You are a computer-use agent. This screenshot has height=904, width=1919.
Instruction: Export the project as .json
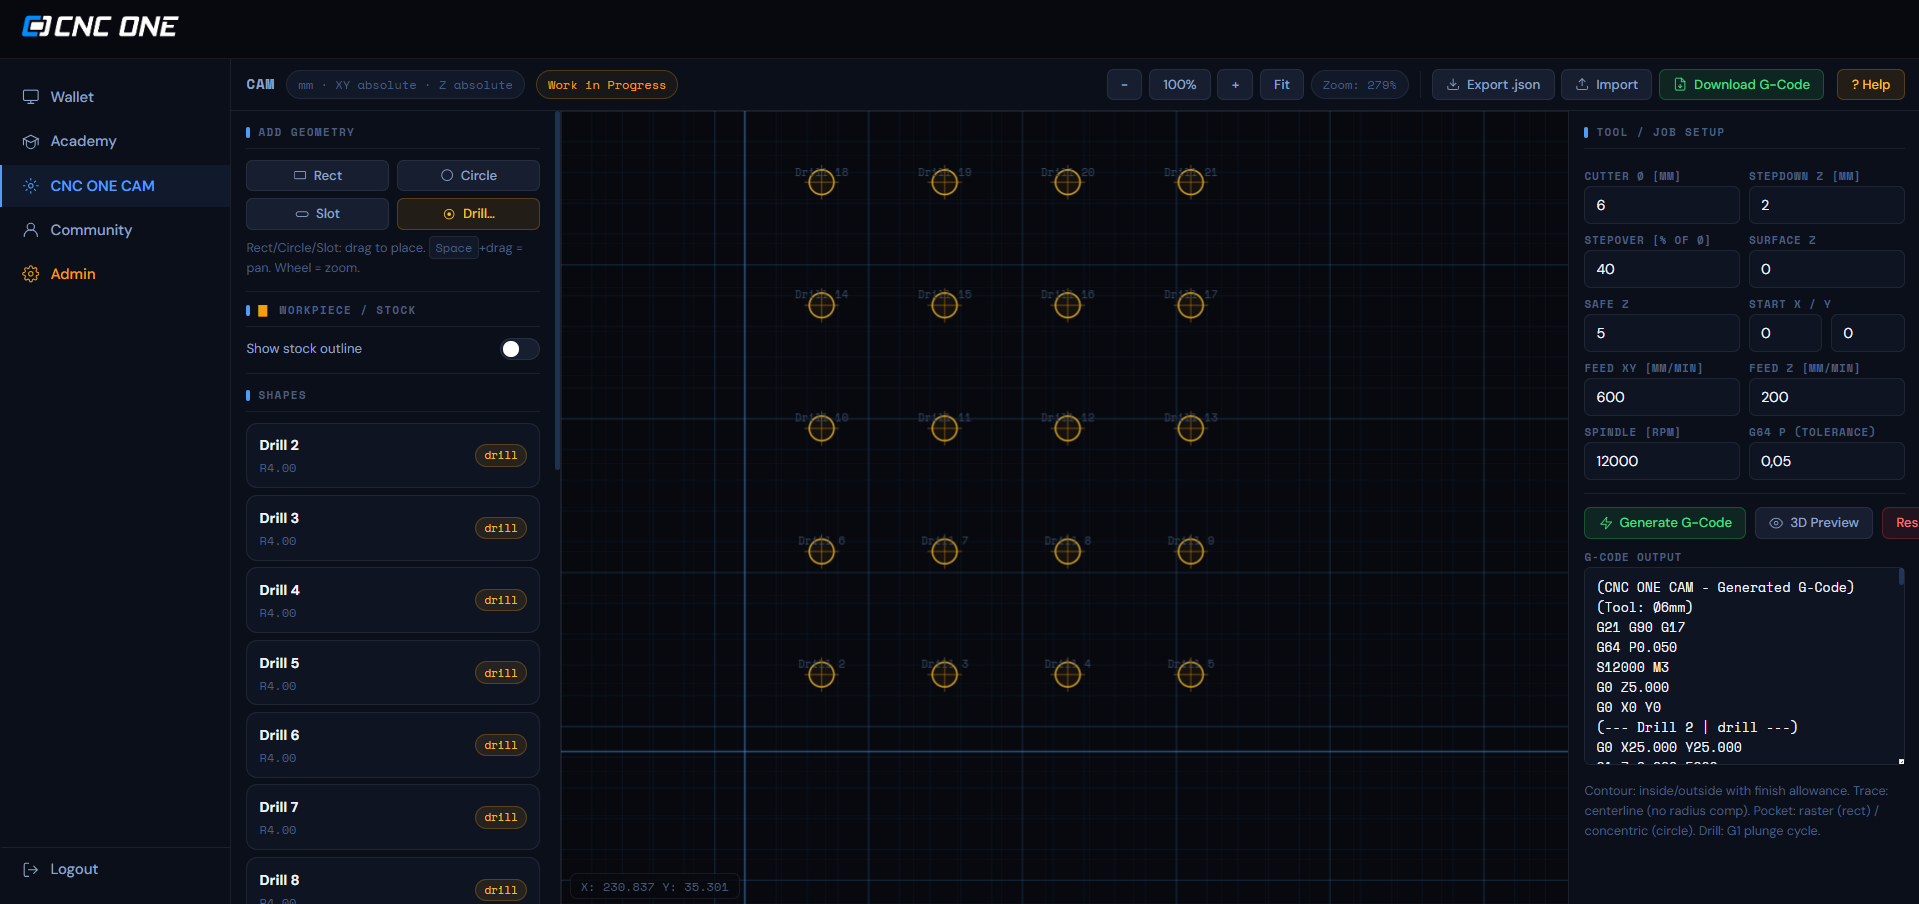coord(1493,85)
